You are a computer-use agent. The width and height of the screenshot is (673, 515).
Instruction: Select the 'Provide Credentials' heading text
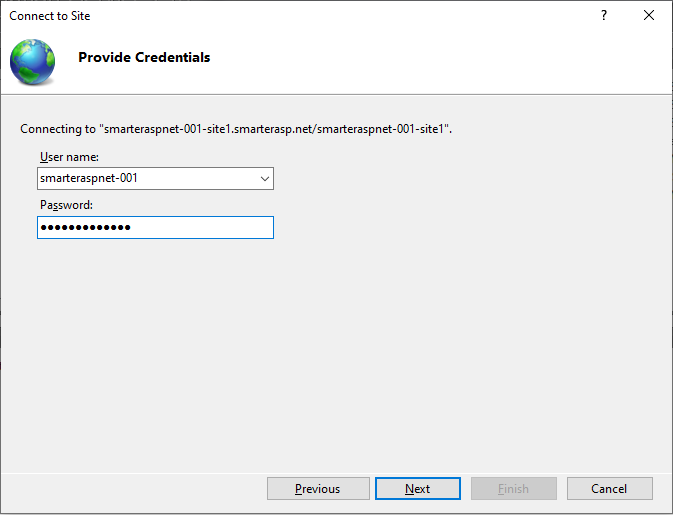[144, 57]
